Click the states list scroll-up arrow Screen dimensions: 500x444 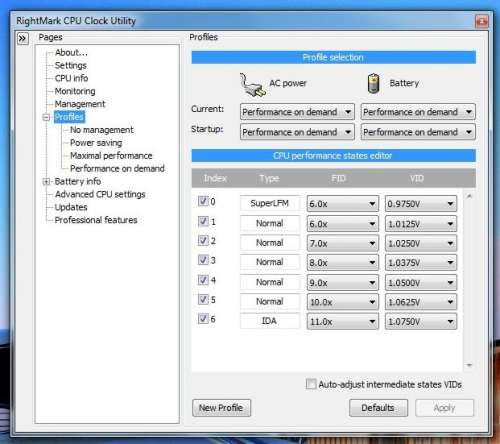(469, 196)
